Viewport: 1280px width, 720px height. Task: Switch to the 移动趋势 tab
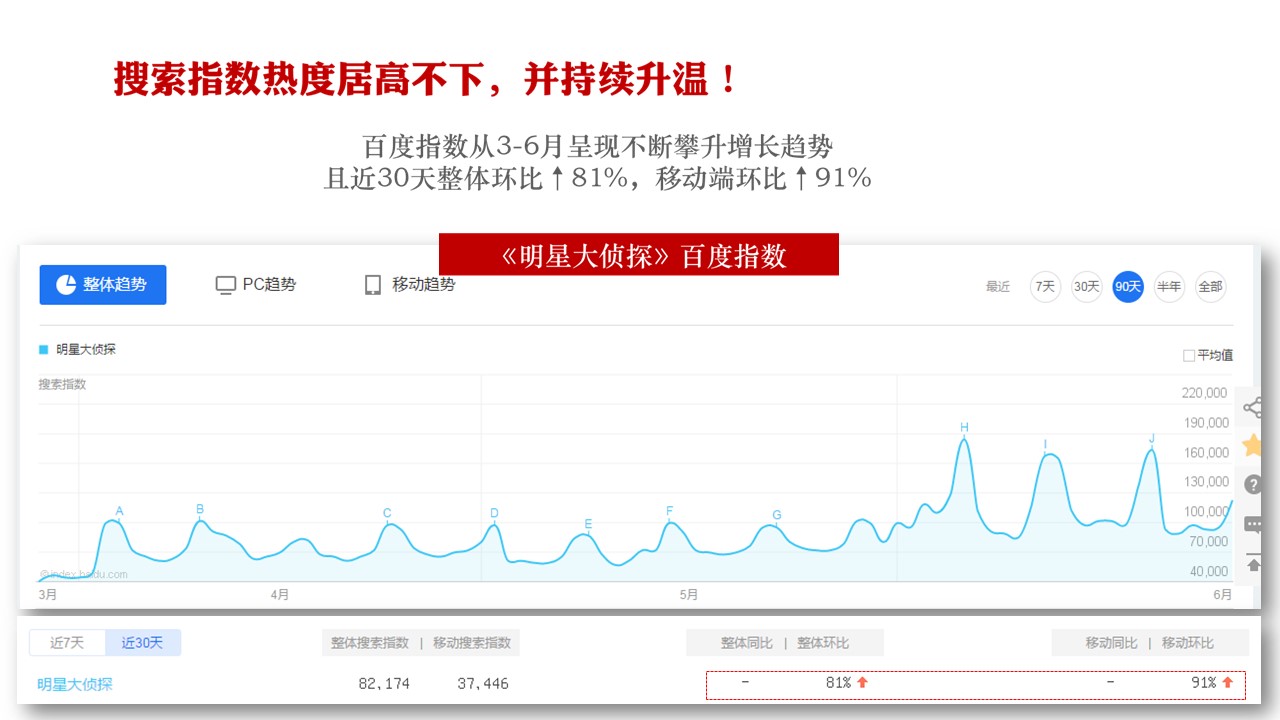coord(409,285)
